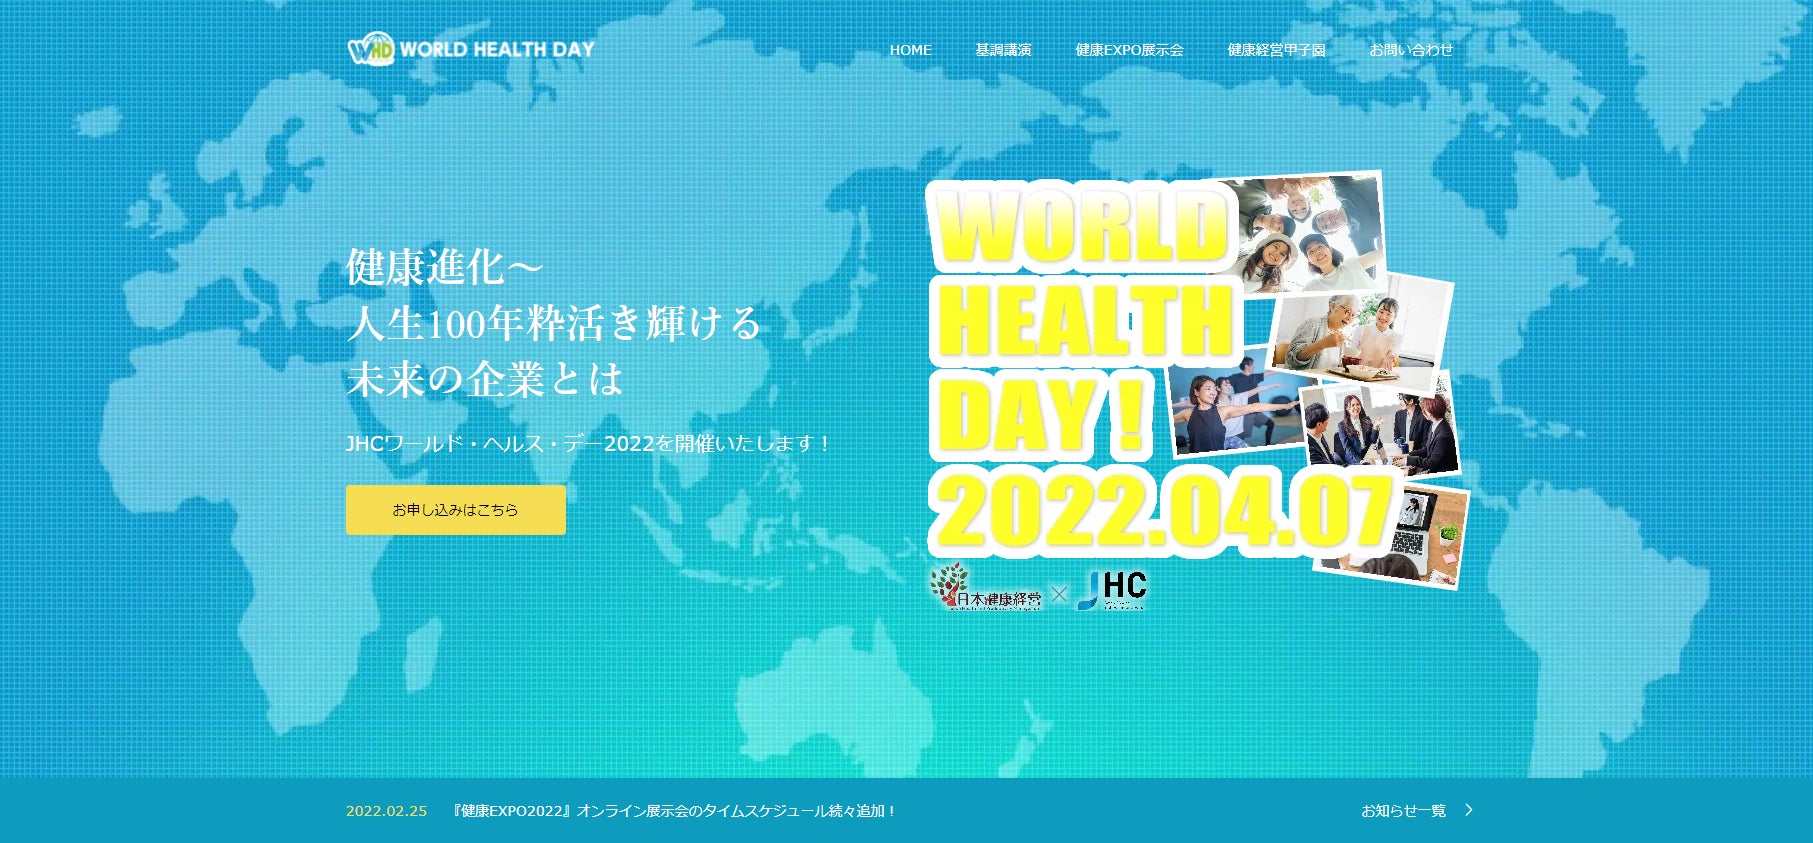This screenshot has height=843, width=1813.
Task: Select 健康経営甲子園 in the navigation
Action: 1276,50
